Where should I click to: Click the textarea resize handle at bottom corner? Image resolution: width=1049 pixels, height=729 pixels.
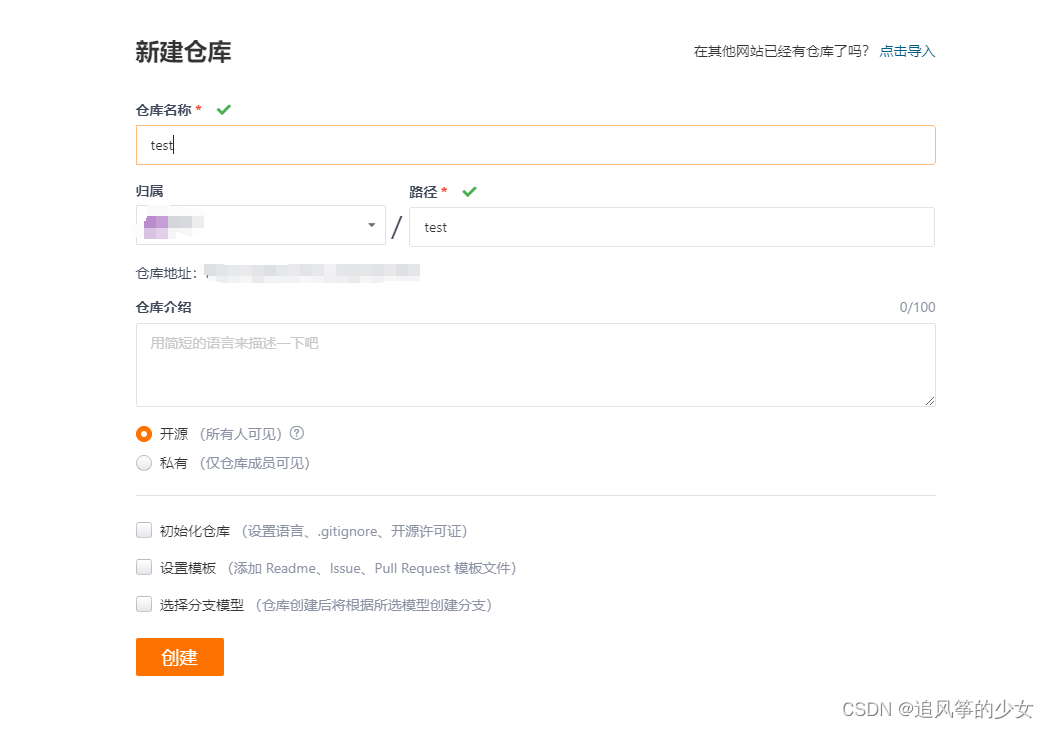931,403
